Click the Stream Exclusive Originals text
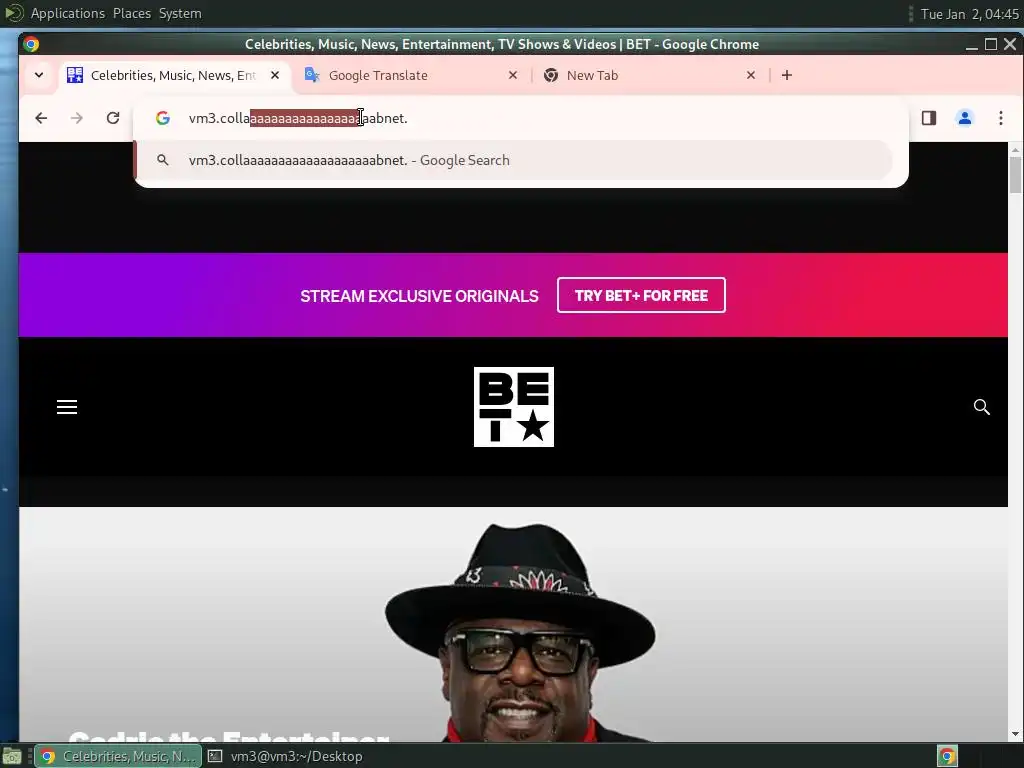The height and width of the screenshot is (768, 1024). [x=419, y=296]
